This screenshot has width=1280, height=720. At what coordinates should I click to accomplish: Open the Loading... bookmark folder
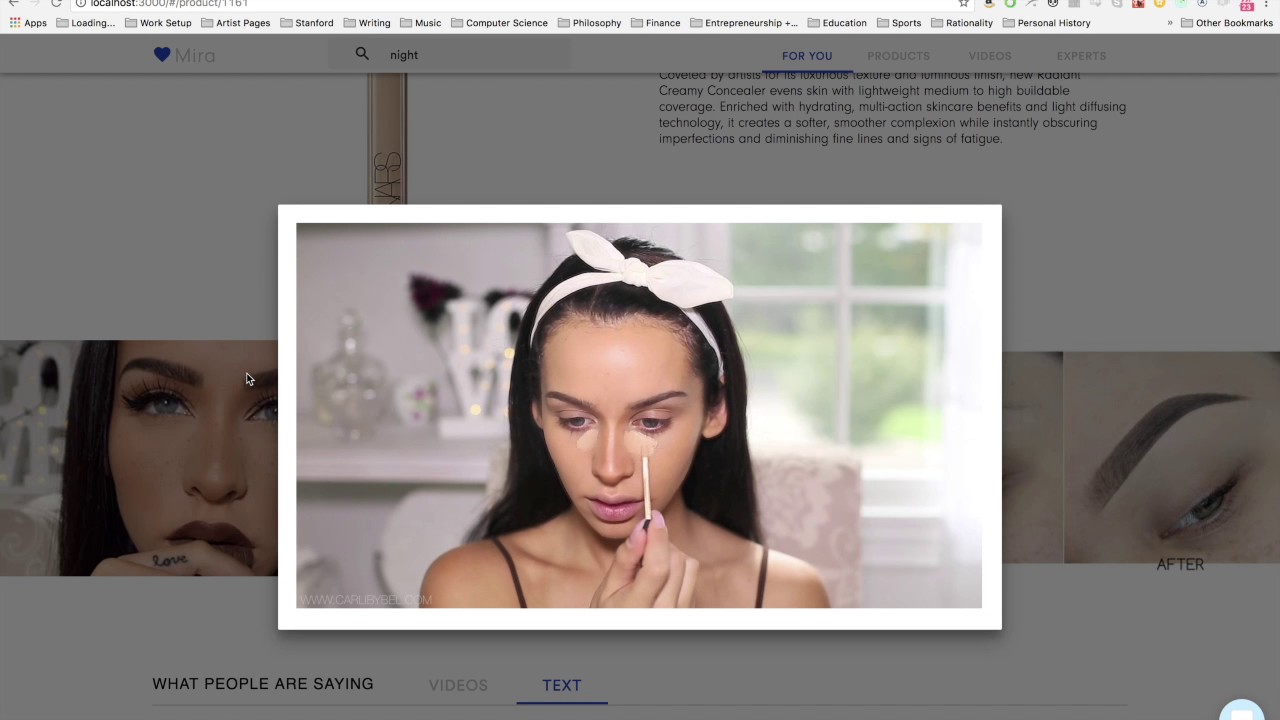coord(85,23)
